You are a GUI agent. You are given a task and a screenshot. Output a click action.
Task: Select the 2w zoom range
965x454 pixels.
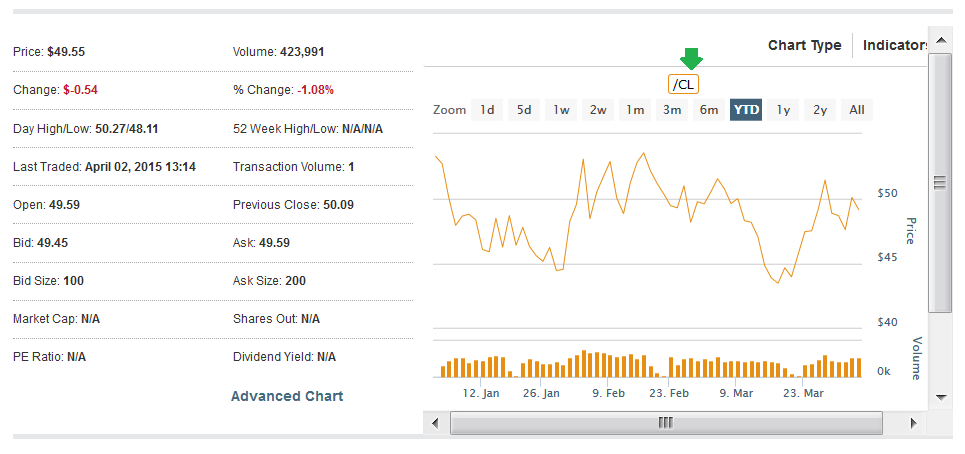pos(598,110)
